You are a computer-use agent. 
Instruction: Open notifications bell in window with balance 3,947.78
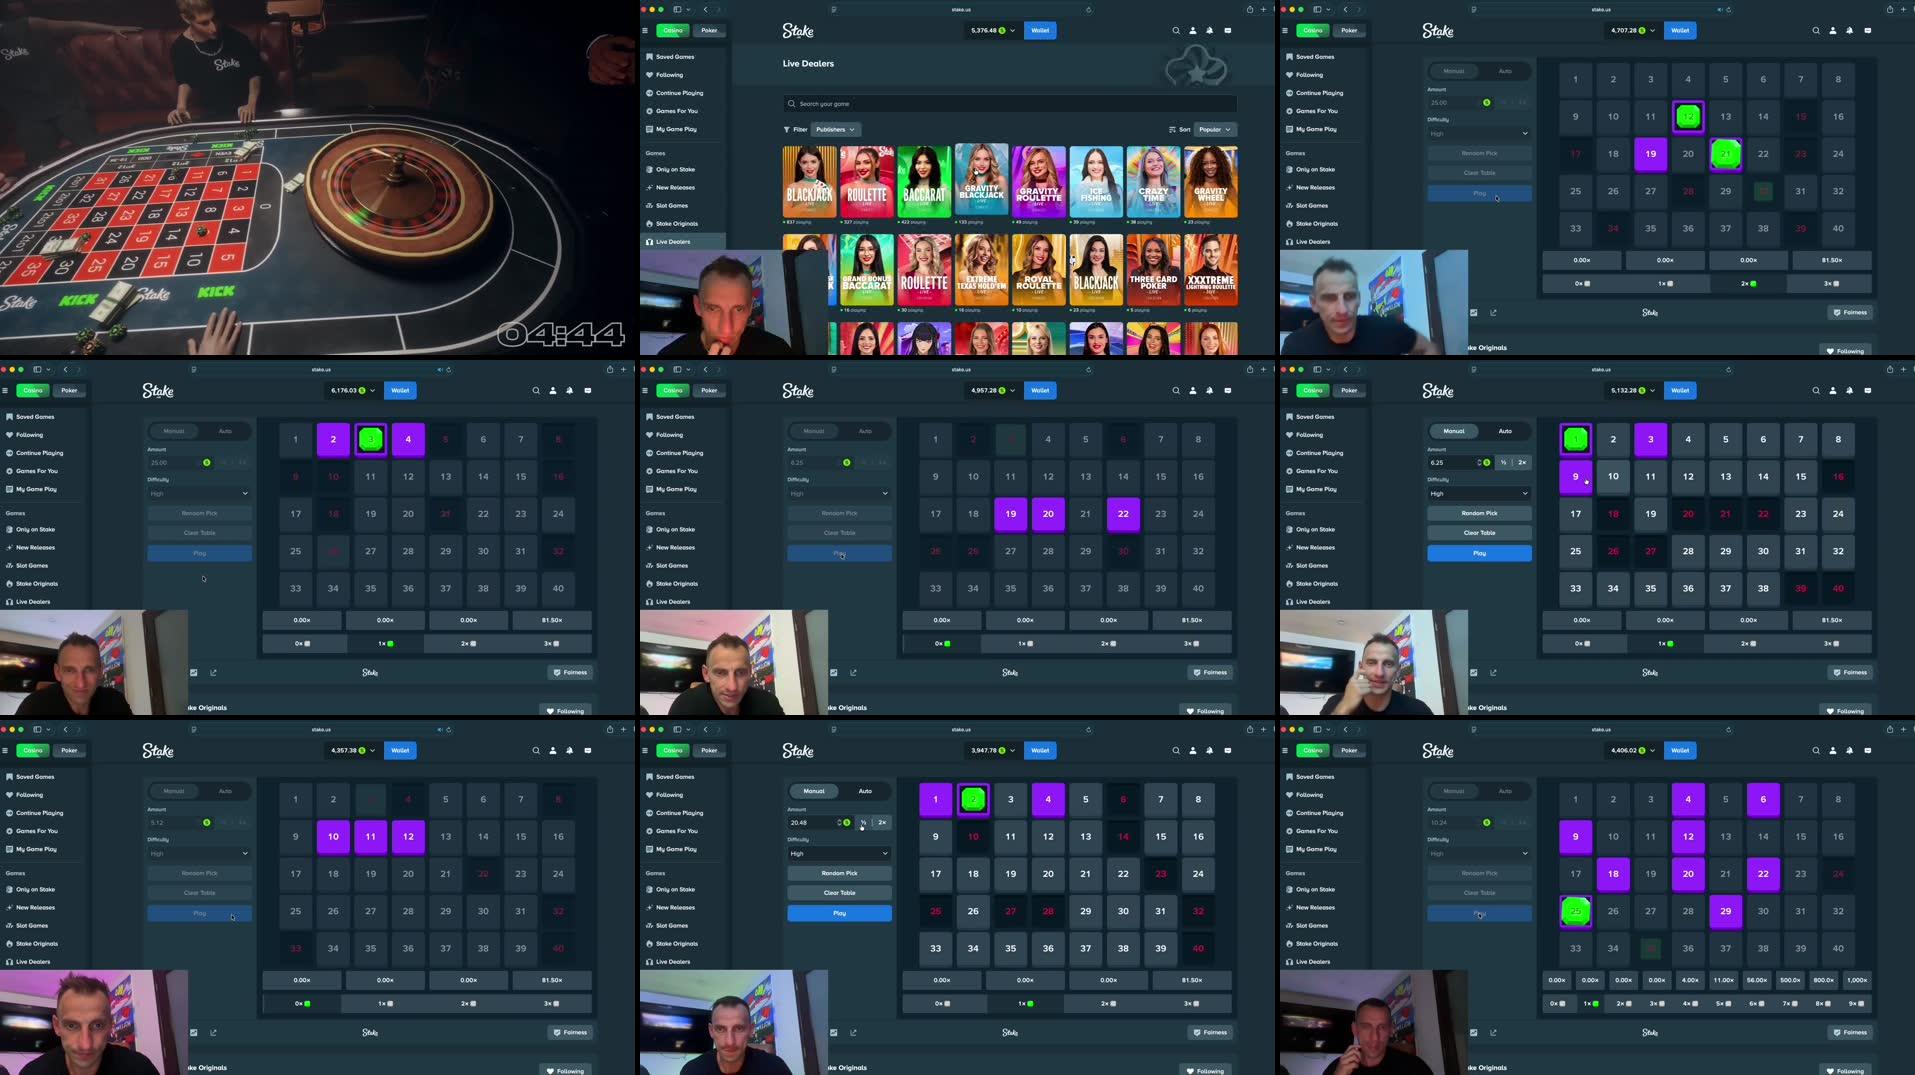[x=1210, y=751]
